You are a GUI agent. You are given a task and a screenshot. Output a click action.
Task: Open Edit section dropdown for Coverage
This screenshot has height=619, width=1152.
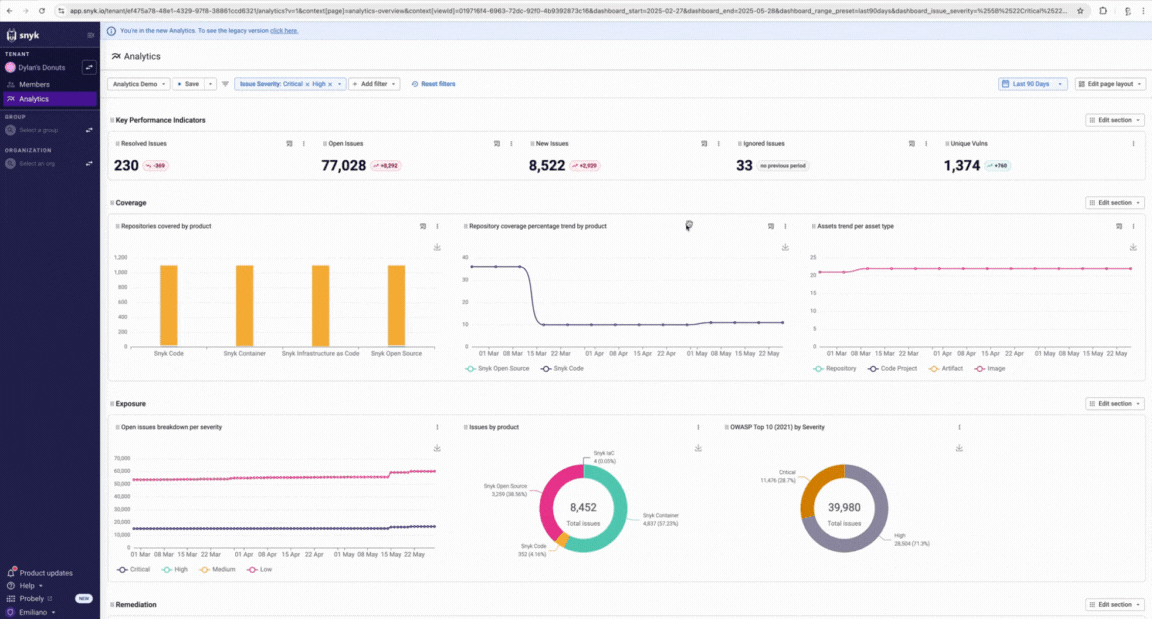pyautogui.click(x=1115, y=203)
